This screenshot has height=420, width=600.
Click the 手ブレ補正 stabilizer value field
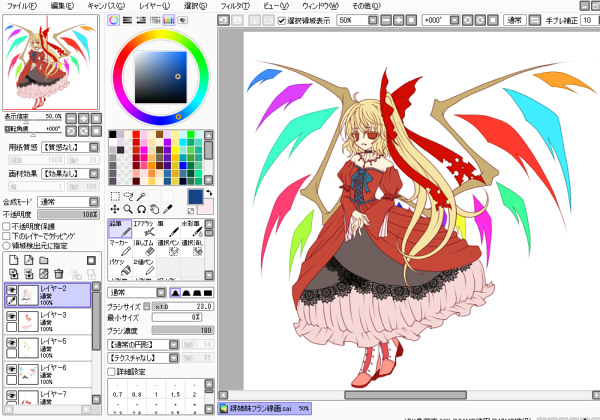pos(590,20)
